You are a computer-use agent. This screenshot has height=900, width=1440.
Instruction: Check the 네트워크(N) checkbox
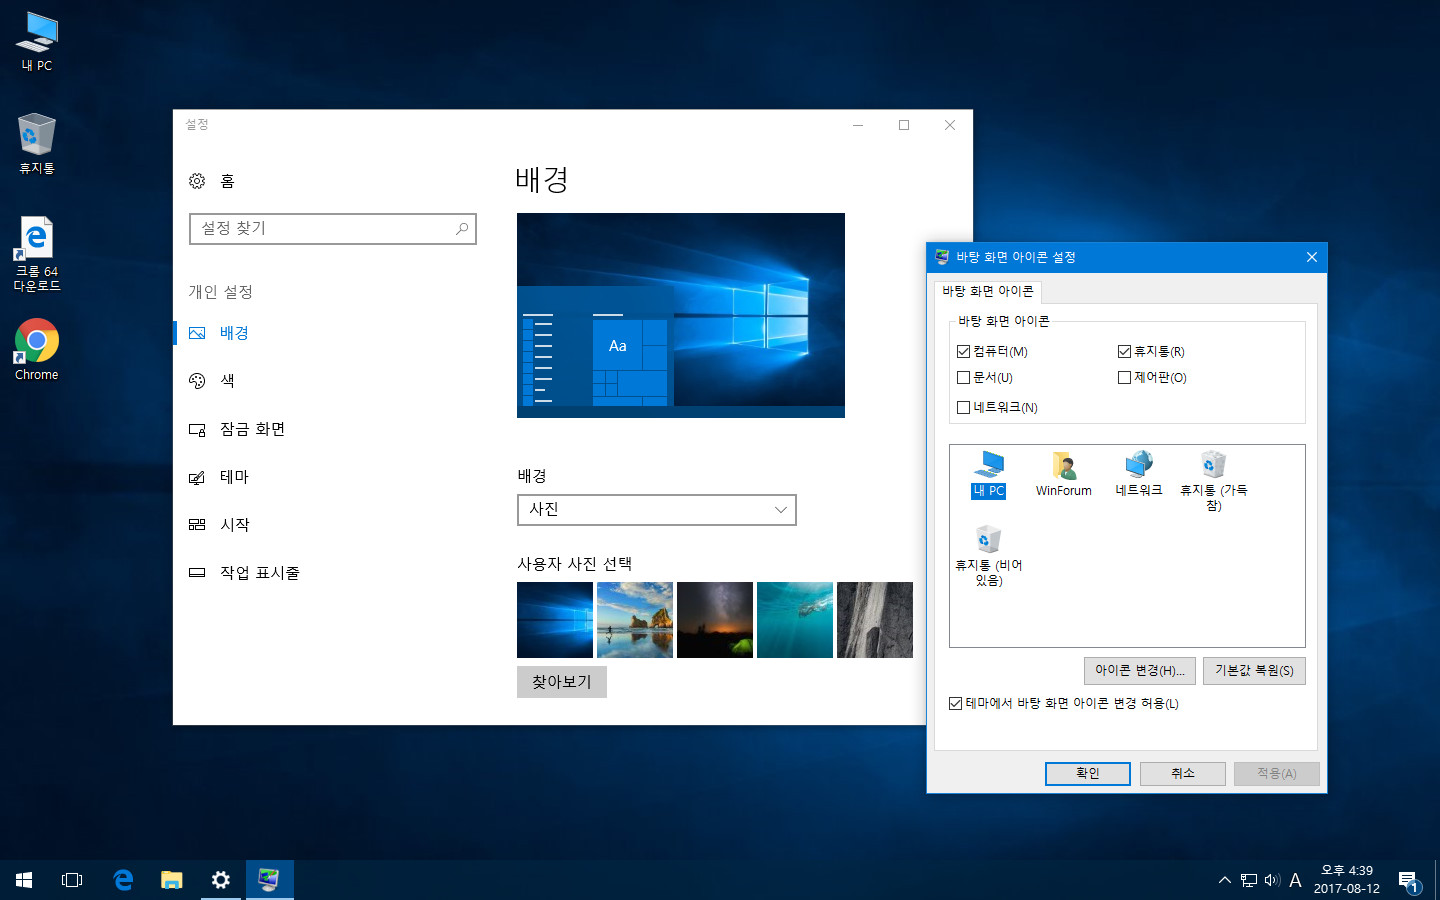tap(964, 408)
